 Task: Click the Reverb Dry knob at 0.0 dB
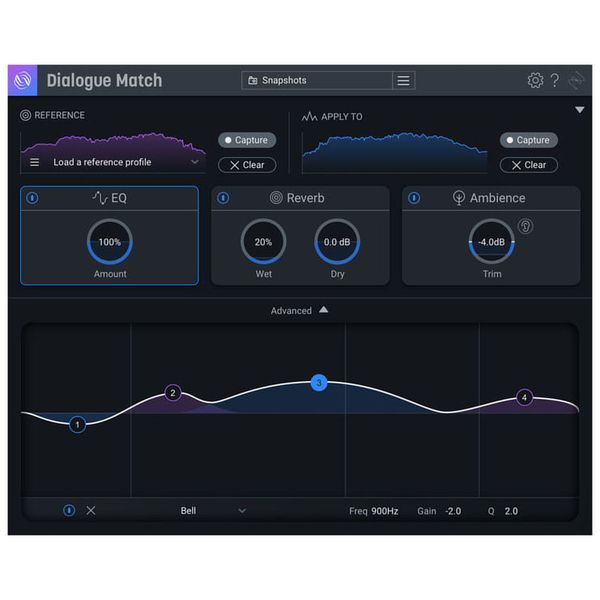(x=337, y=242)
